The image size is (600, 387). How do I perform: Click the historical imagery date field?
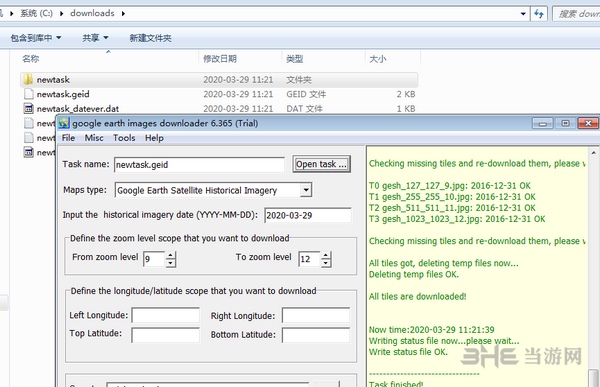coord(308,215)
